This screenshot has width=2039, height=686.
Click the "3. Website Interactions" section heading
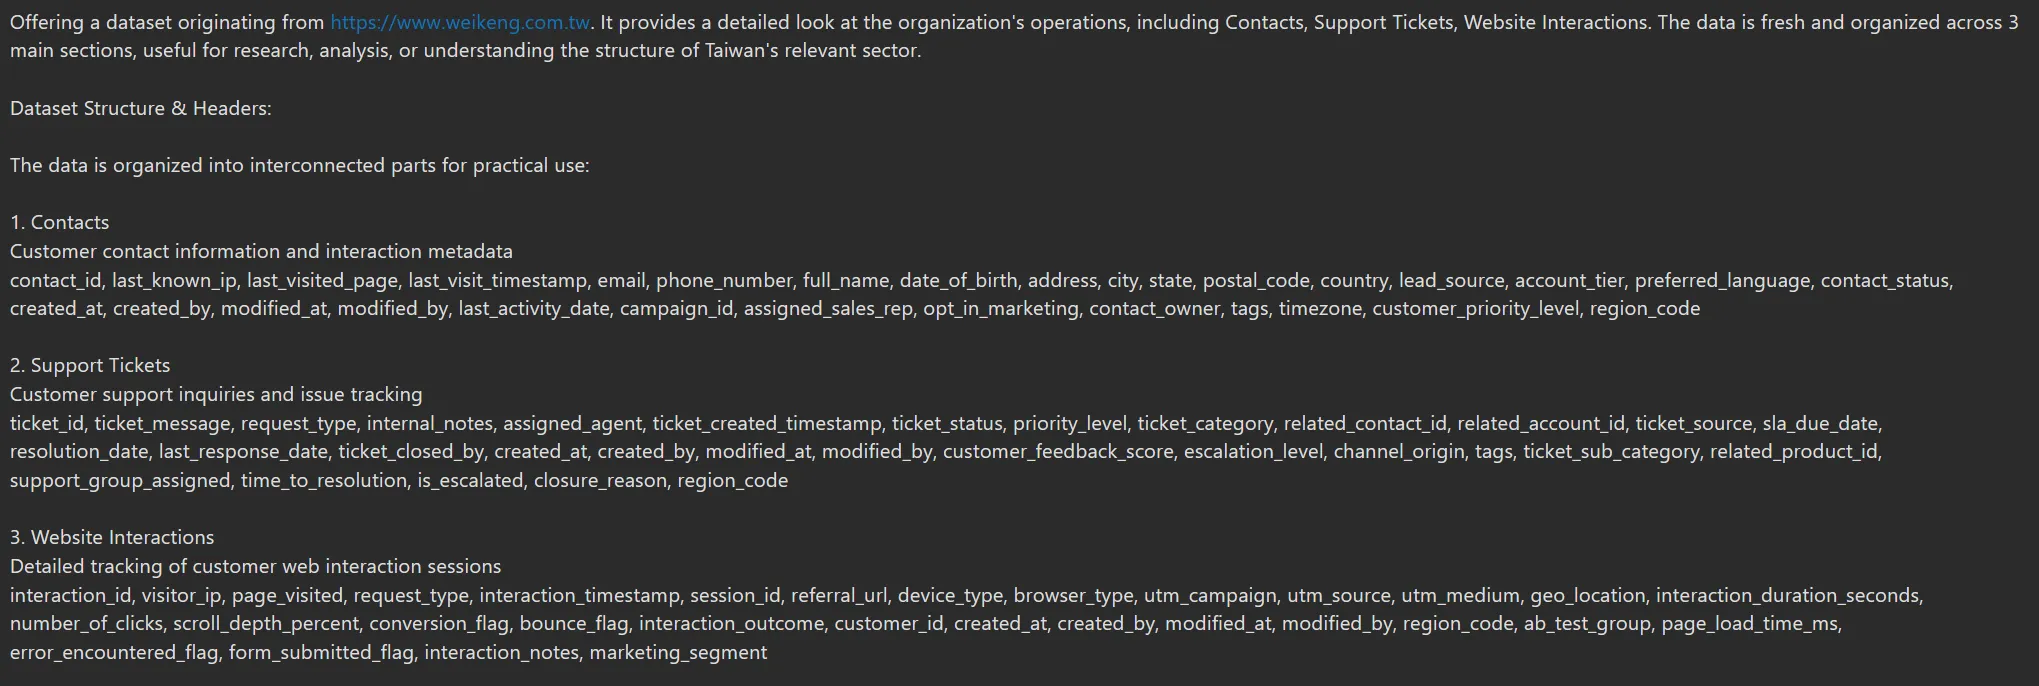[x=112, y=537]
